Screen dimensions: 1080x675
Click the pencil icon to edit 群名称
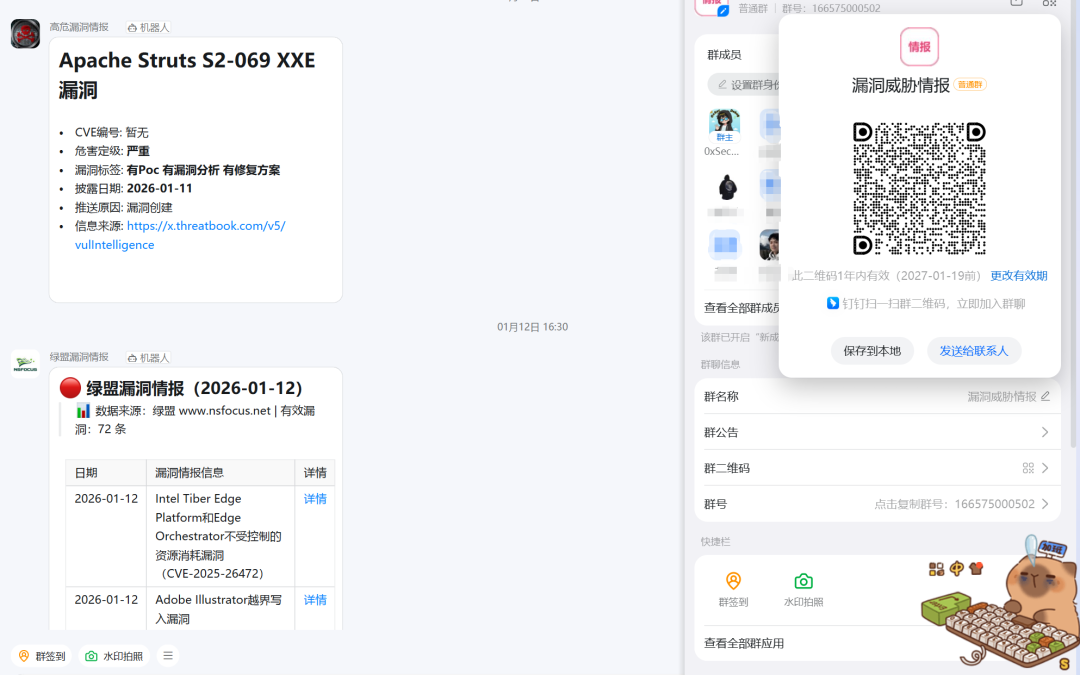tap(1047, 396)
